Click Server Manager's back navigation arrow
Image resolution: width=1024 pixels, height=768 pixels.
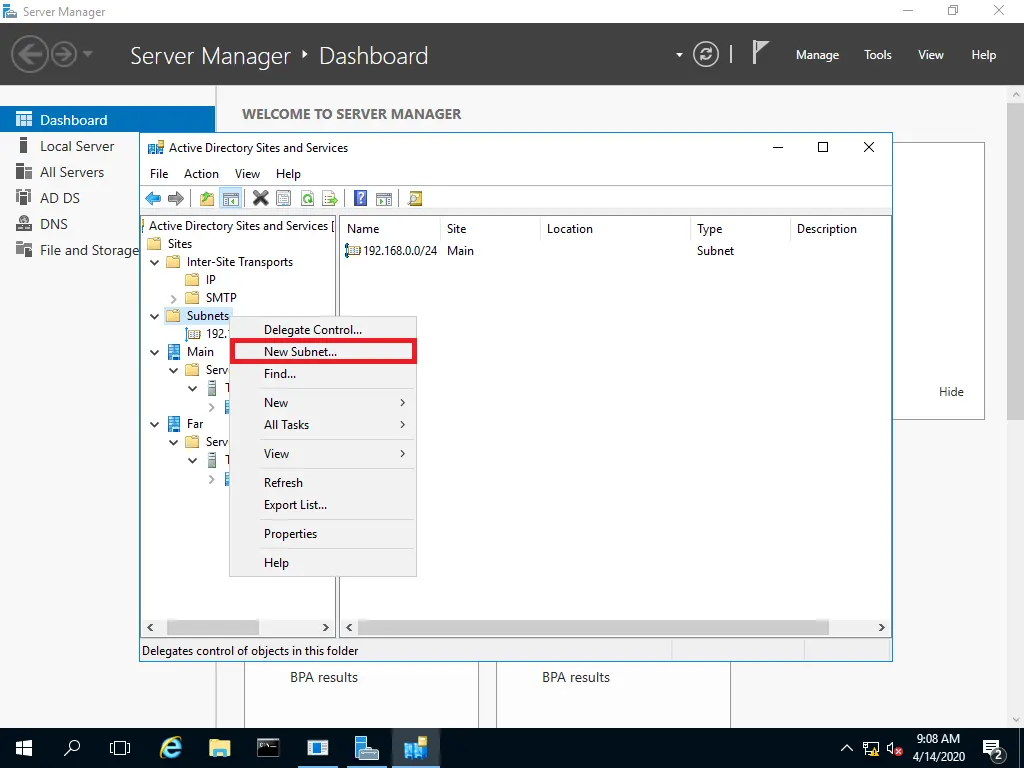(29, 54)
